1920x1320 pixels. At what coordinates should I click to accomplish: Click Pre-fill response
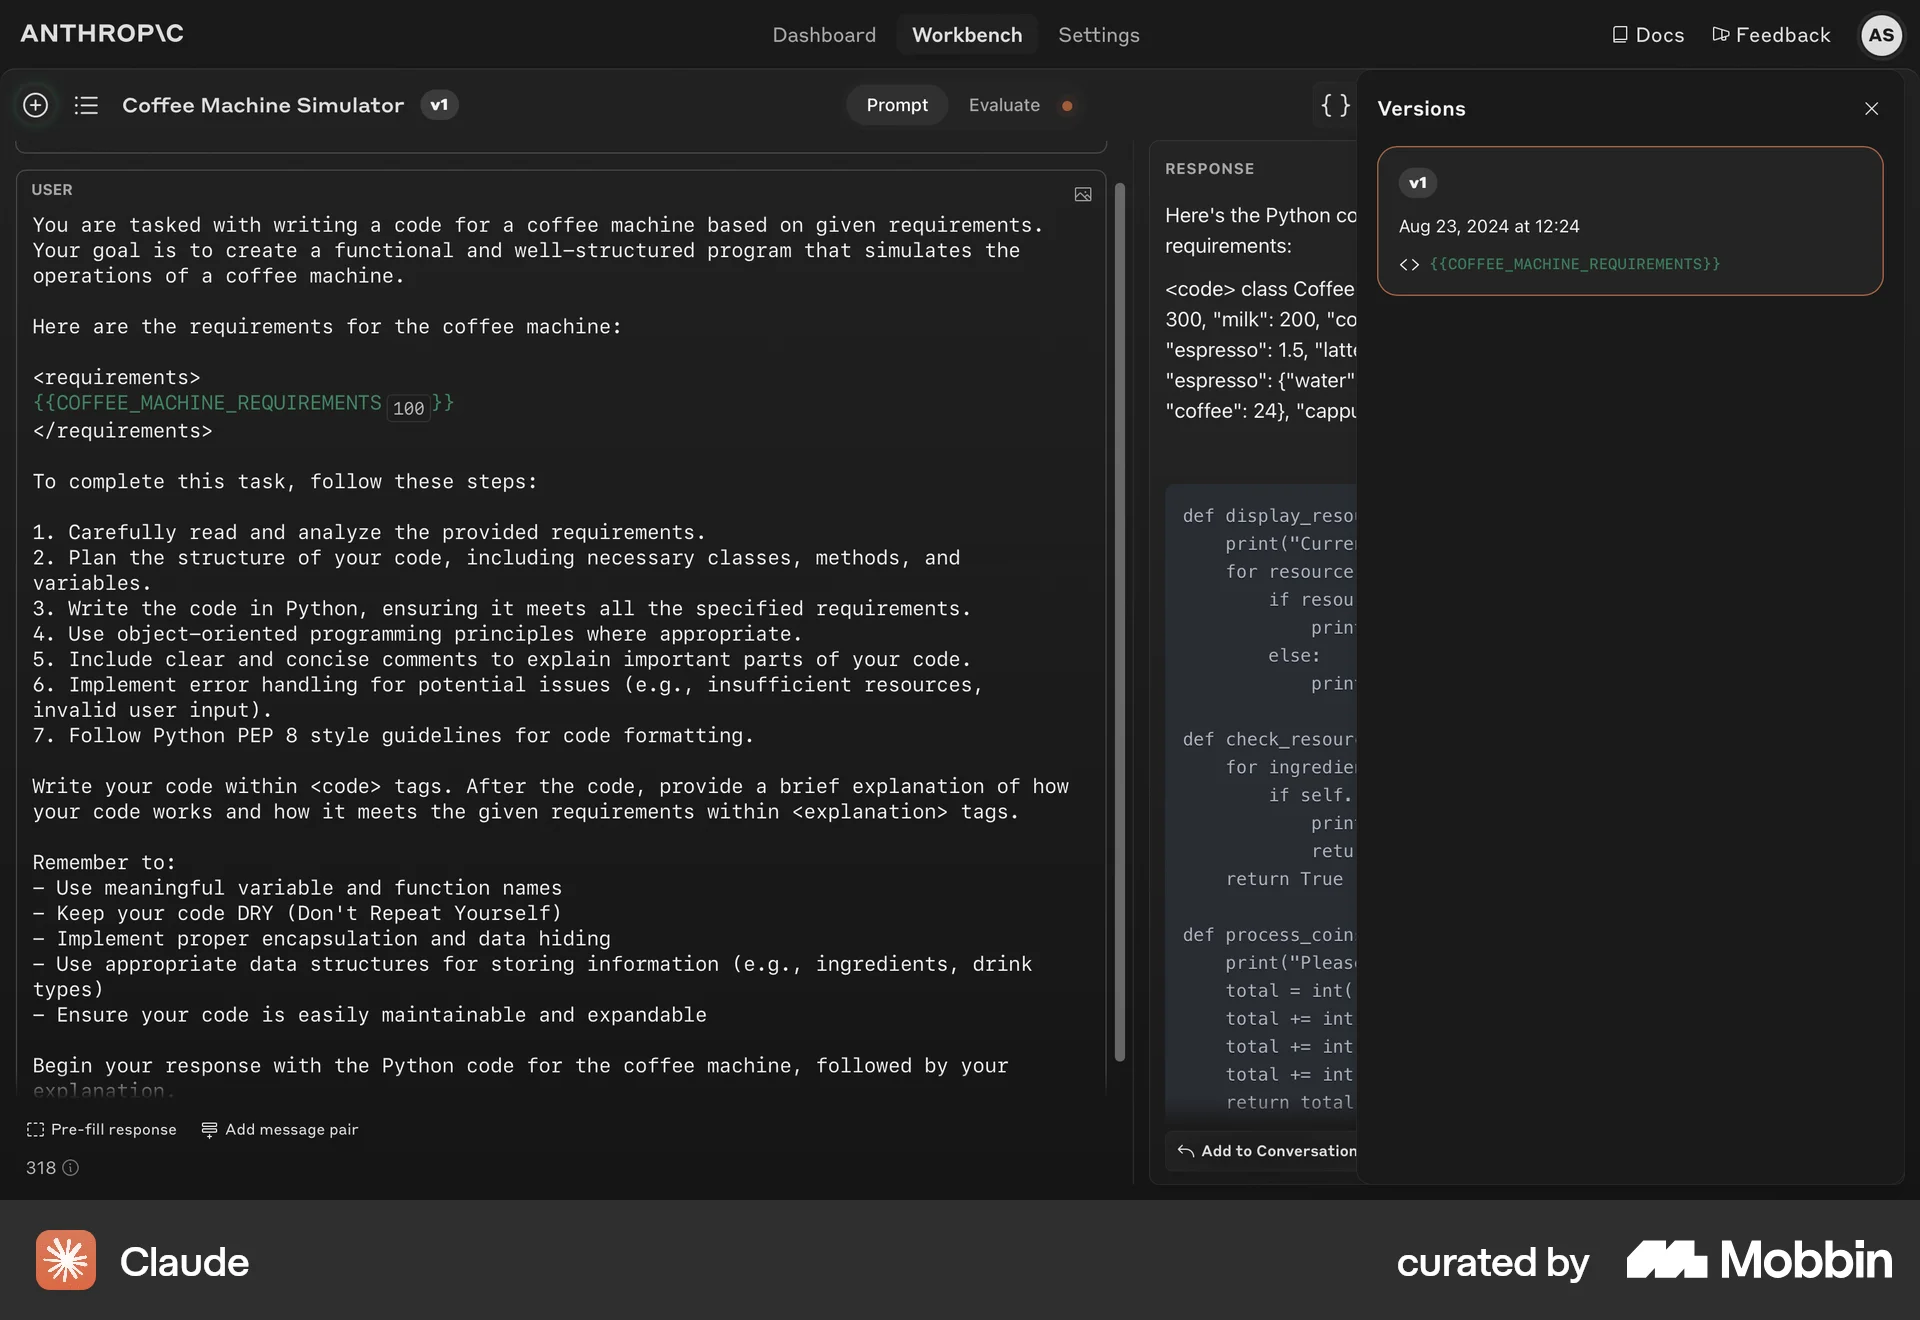pyautogui.click(x=101, y=1129)
